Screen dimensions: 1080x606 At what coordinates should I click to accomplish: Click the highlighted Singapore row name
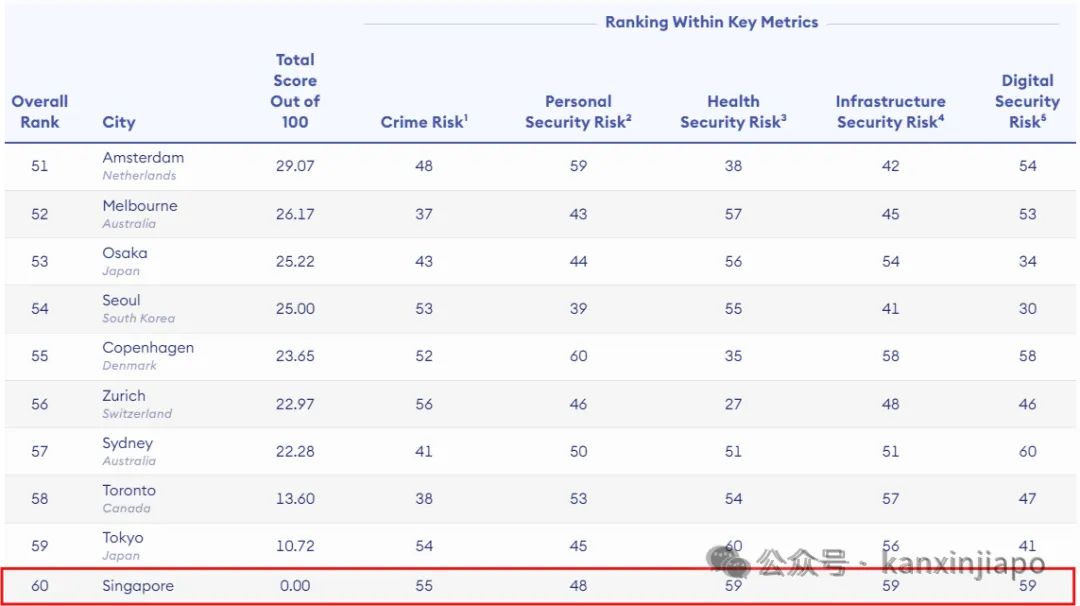(x=138, y=586)
